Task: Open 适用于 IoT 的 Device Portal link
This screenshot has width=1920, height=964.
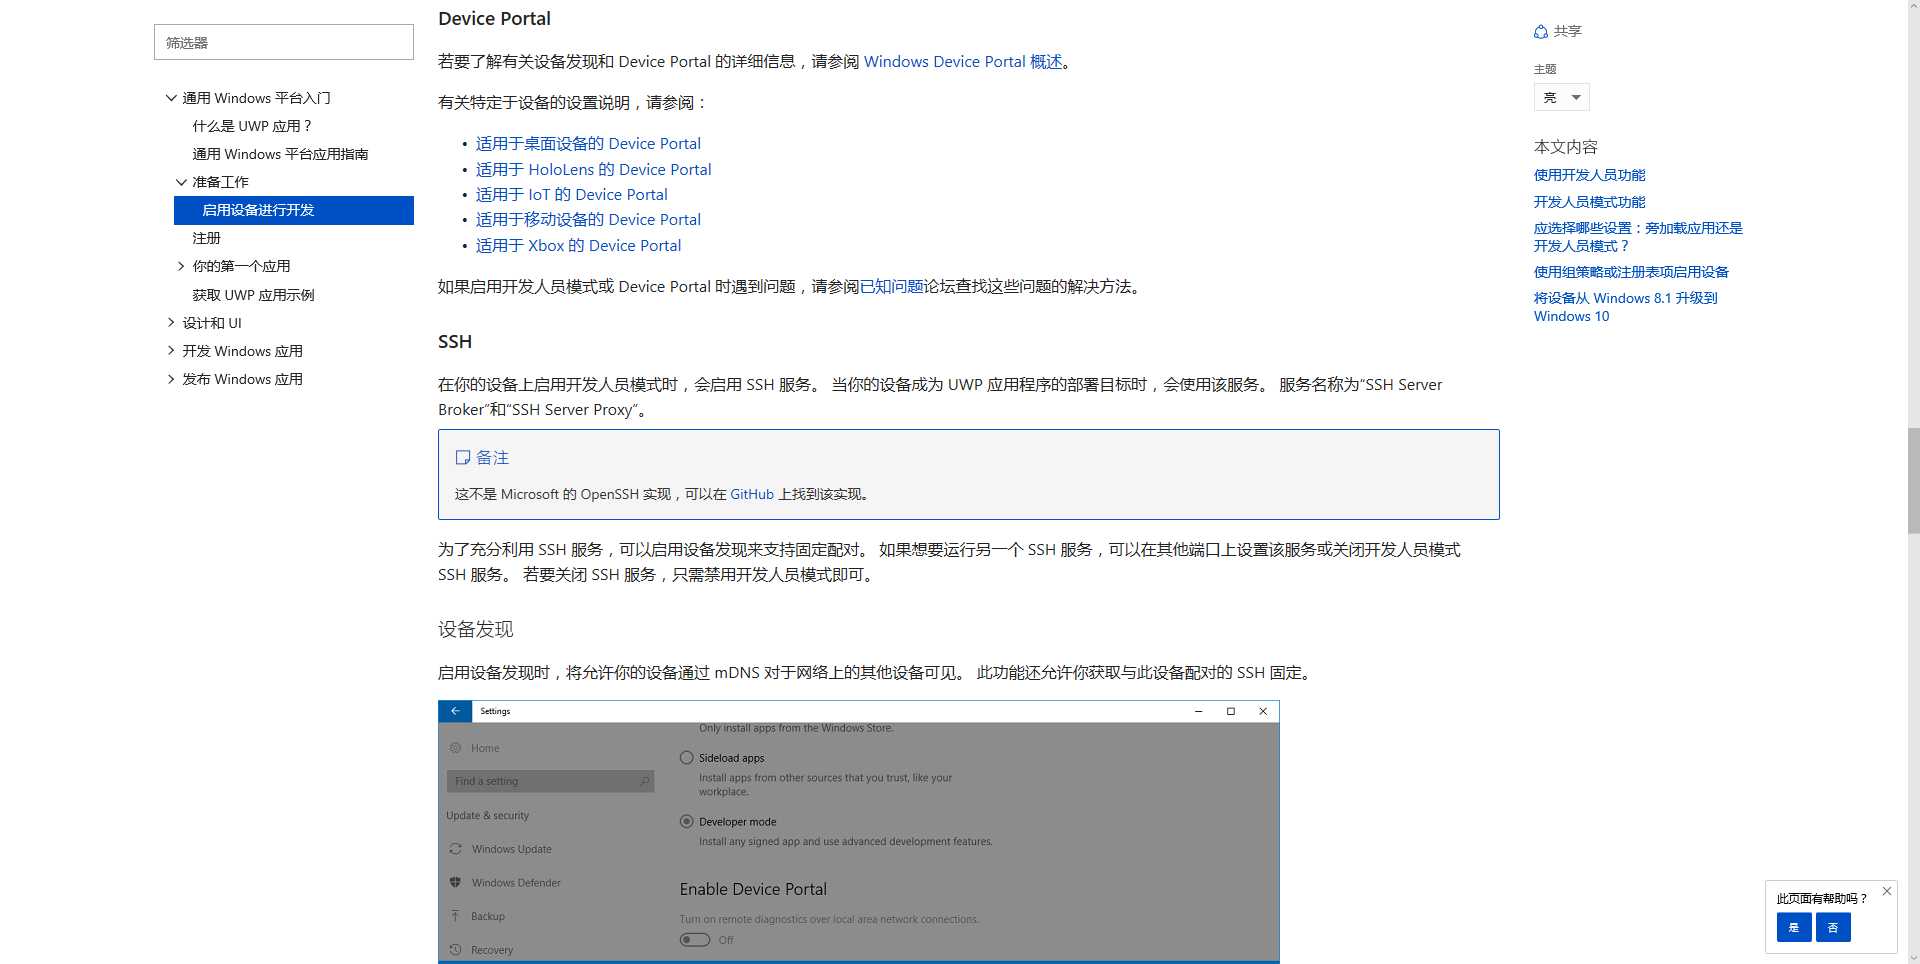Action: pyautogui.click(x=572, y=195)
